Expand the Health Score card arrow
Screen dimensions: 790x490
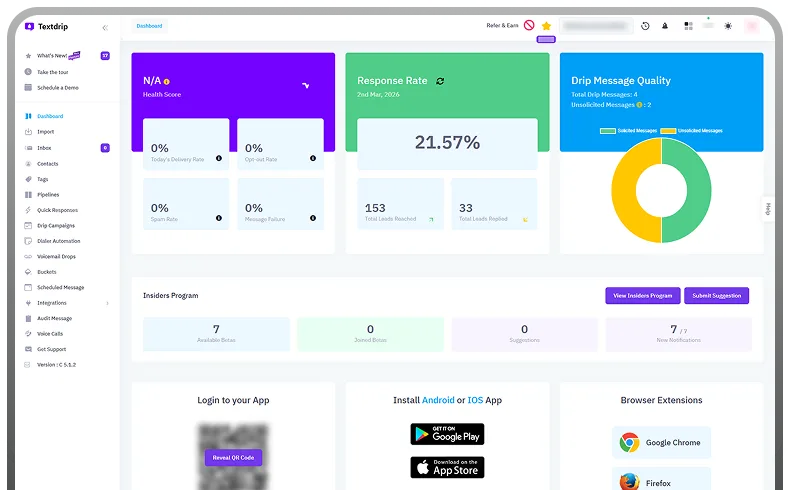point(305,86)
